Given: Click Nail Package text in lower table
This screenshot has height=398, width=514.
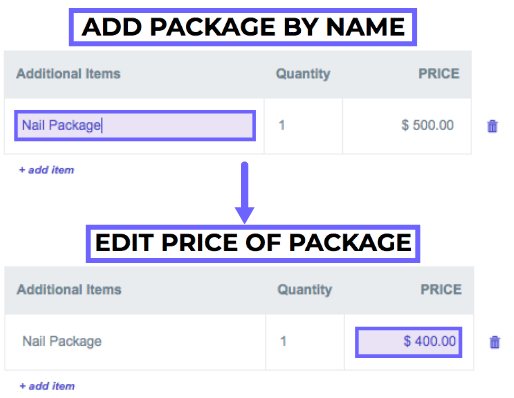Looking at the screenshot, I should 62,341.
